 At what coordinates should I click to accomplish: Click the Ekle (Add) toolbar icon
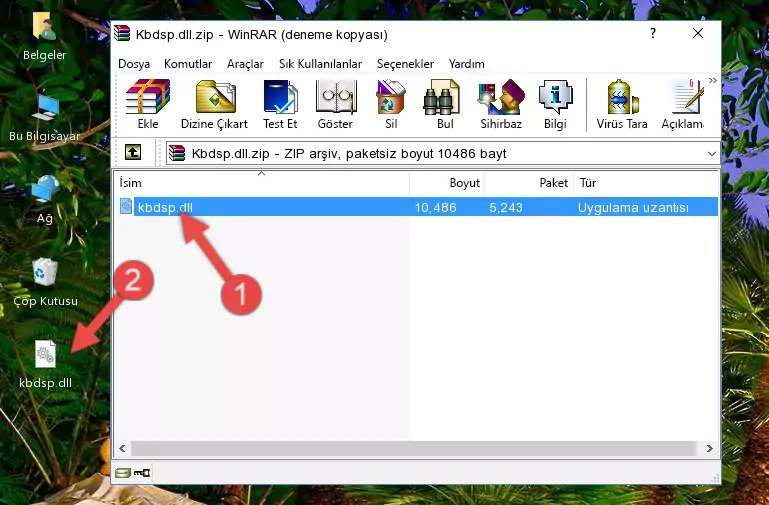[148, 104]
